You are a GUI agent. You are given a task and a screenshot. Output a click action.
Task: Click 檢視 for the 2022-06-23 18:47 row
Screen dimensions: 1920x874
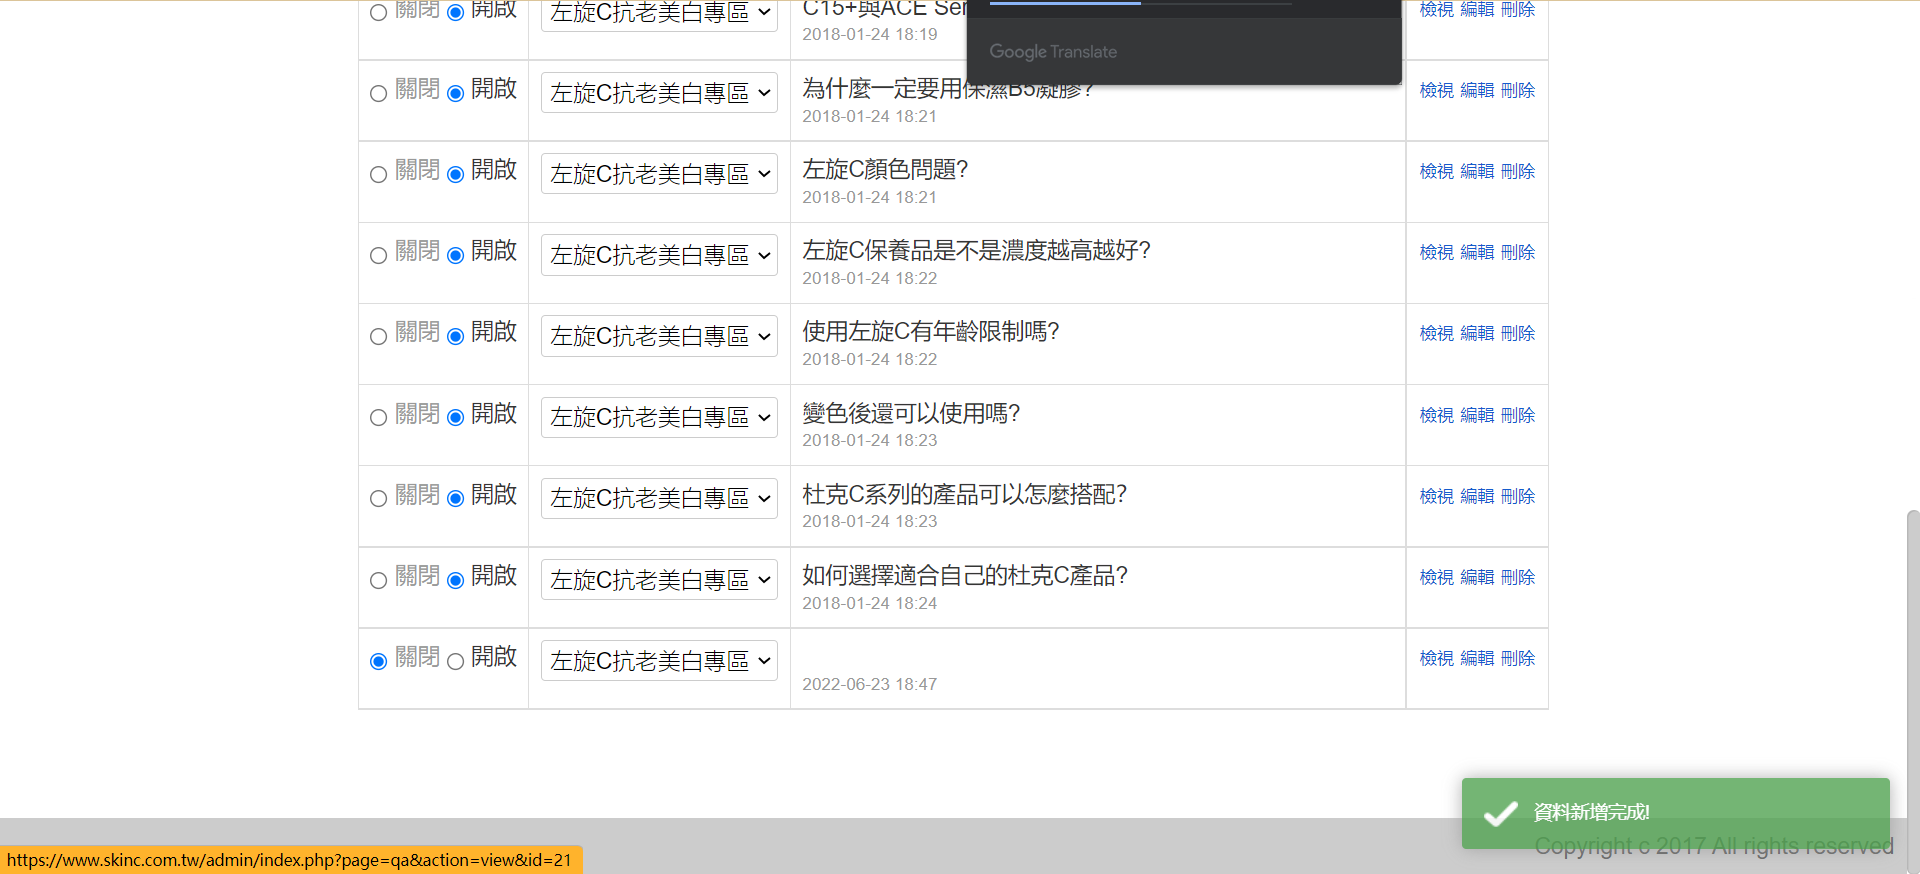pos(1436,659)
